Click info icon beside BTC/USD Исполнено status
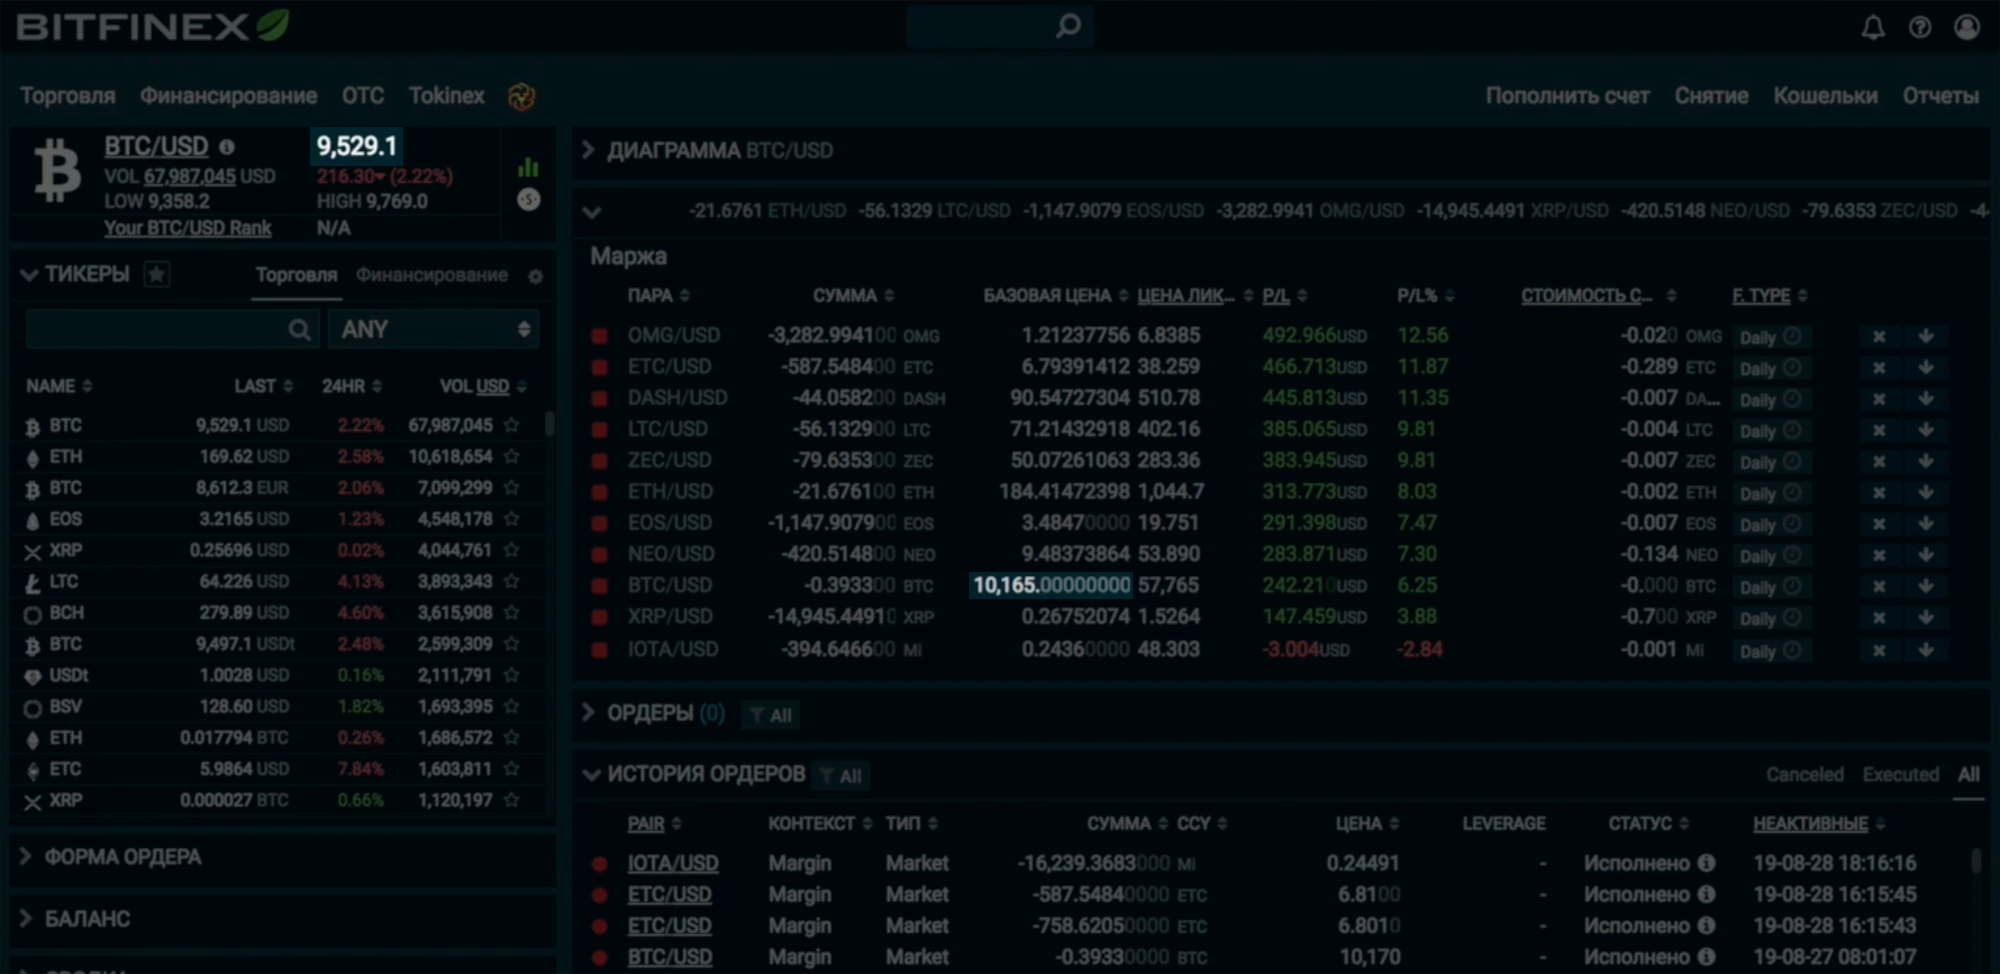The image size is (2000, 974). click(1706, 957)
